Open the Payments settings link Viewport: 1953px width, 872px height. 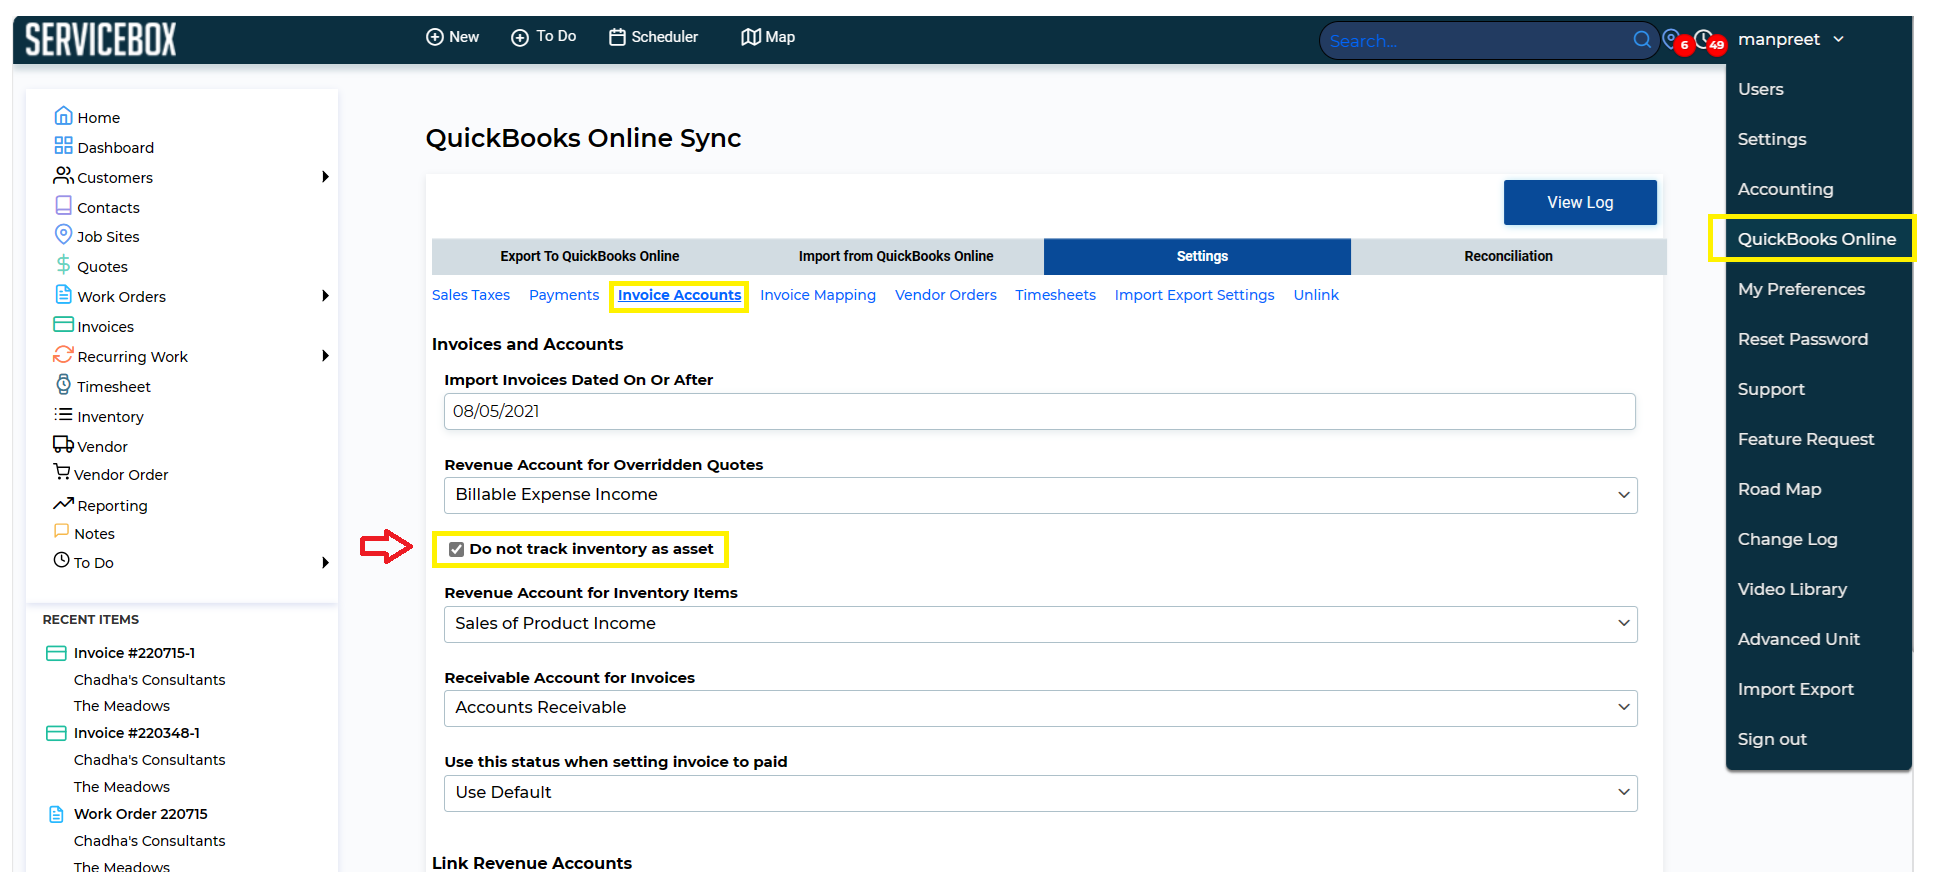564,295
